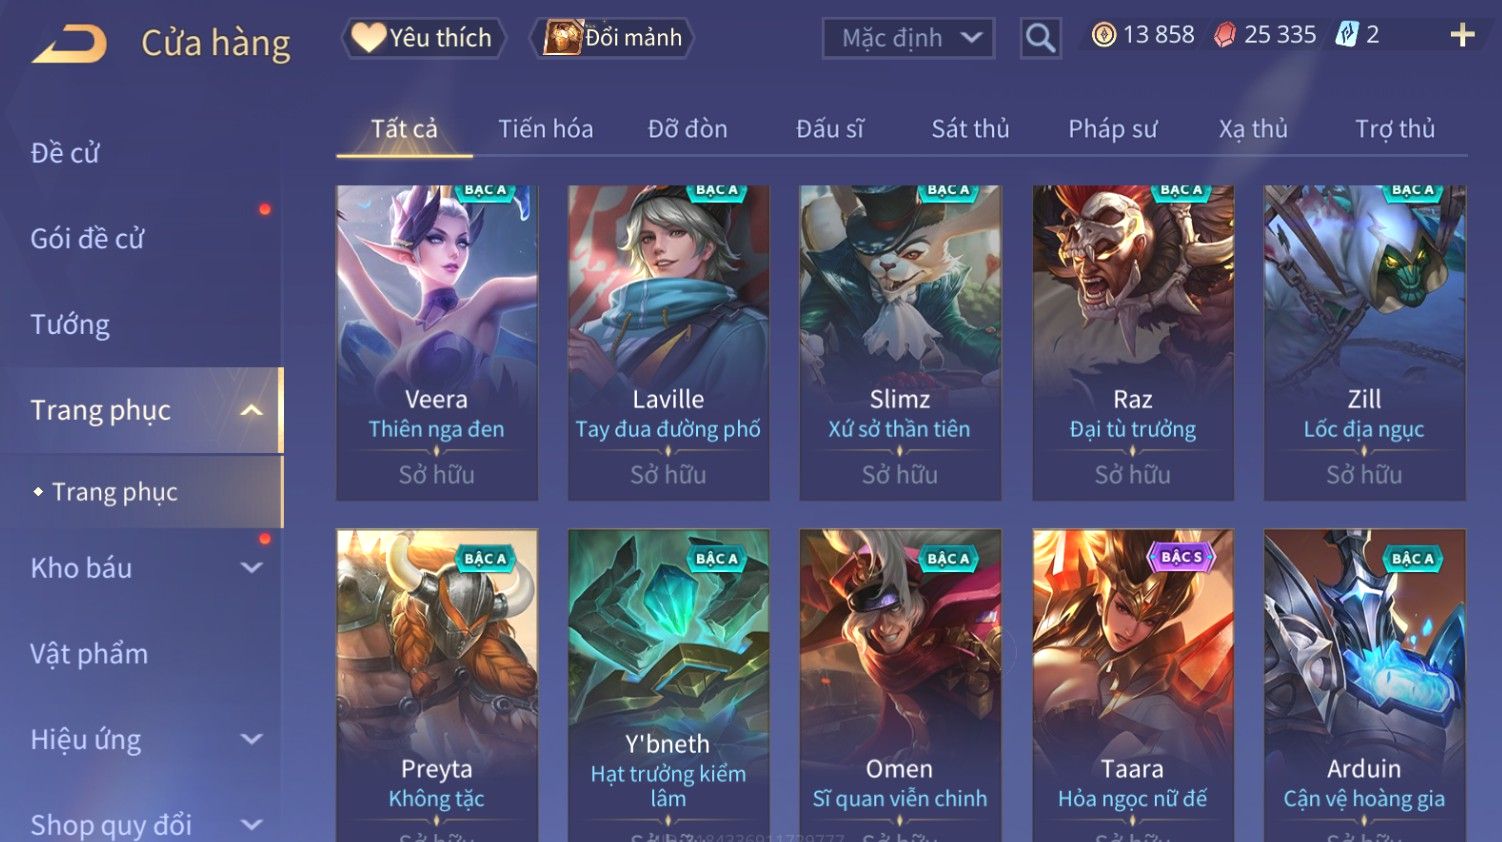Click the blue voucher ticket icon
Viewport: 1502px width, 842px height.
(1347, 35)
